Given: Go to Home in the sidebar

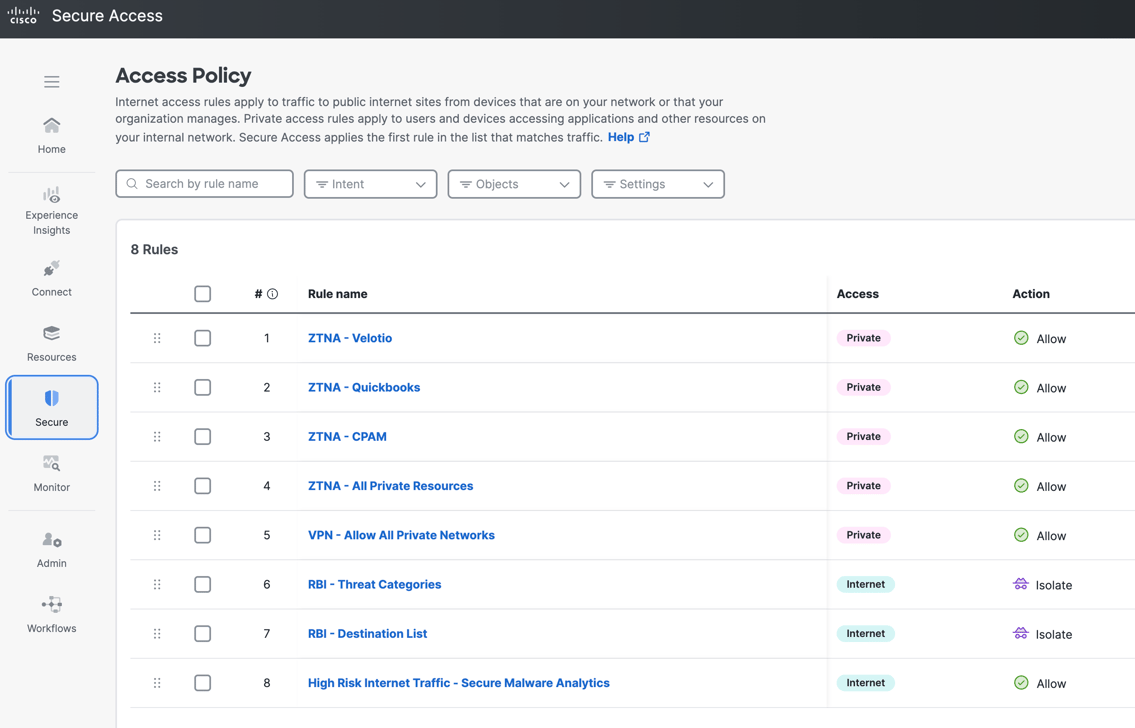Looking at the screenshot, I should pyautogui.click(x=51, y=135).
